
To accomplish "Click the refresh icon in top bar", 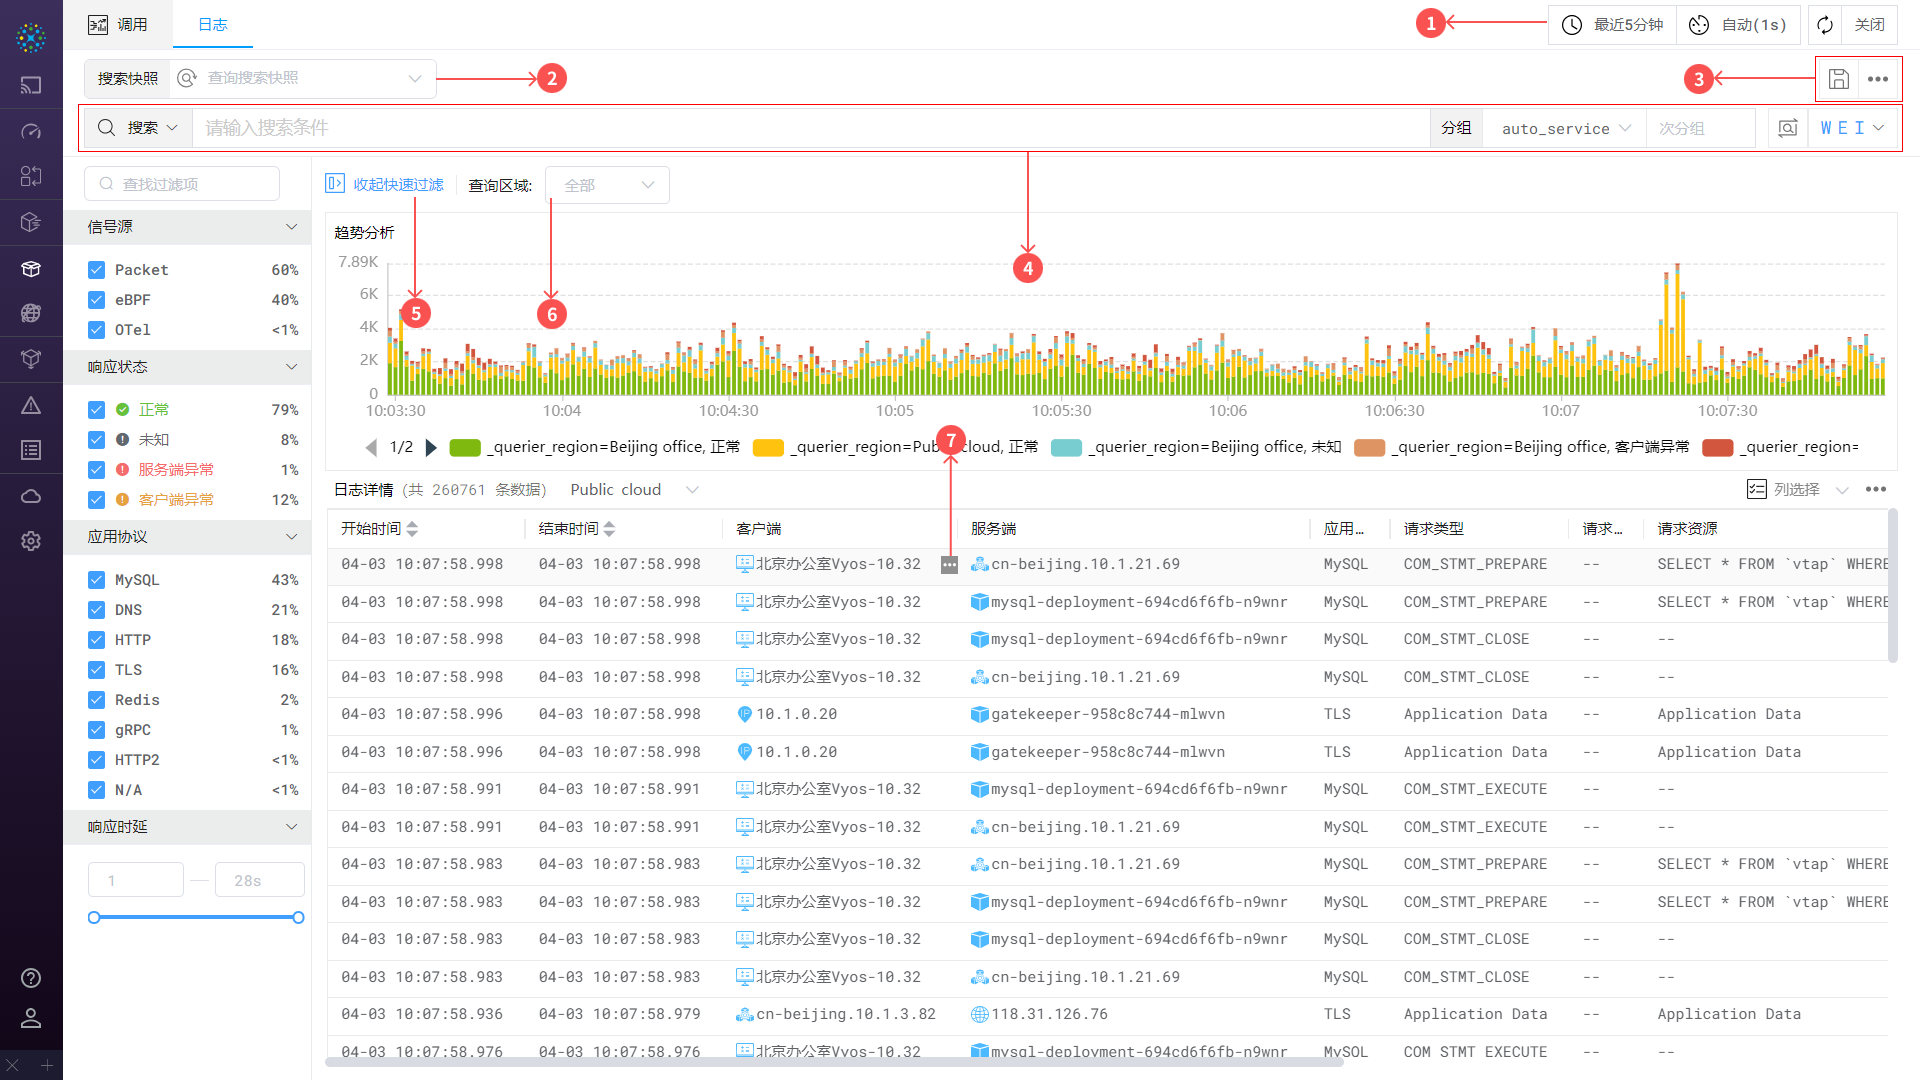I will pyautogui.click(x=1825, y=25).
